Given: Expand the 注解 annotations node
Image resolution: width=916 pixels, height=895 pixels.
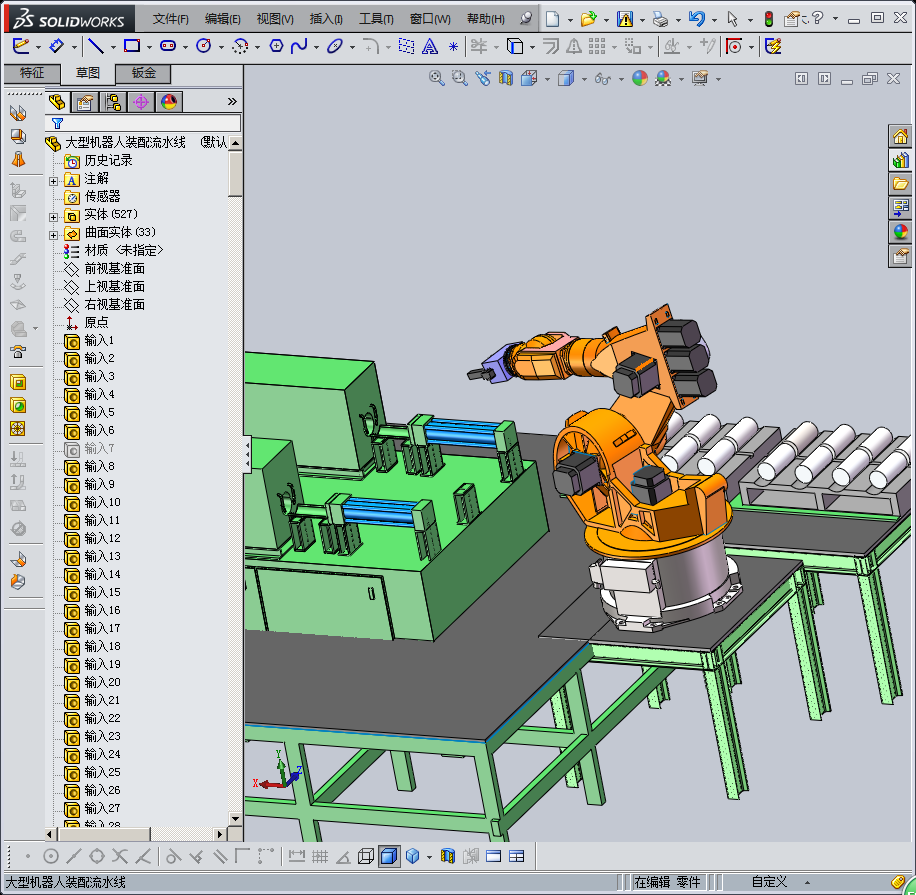Looking at the screenshot, I should click(54, 180).
